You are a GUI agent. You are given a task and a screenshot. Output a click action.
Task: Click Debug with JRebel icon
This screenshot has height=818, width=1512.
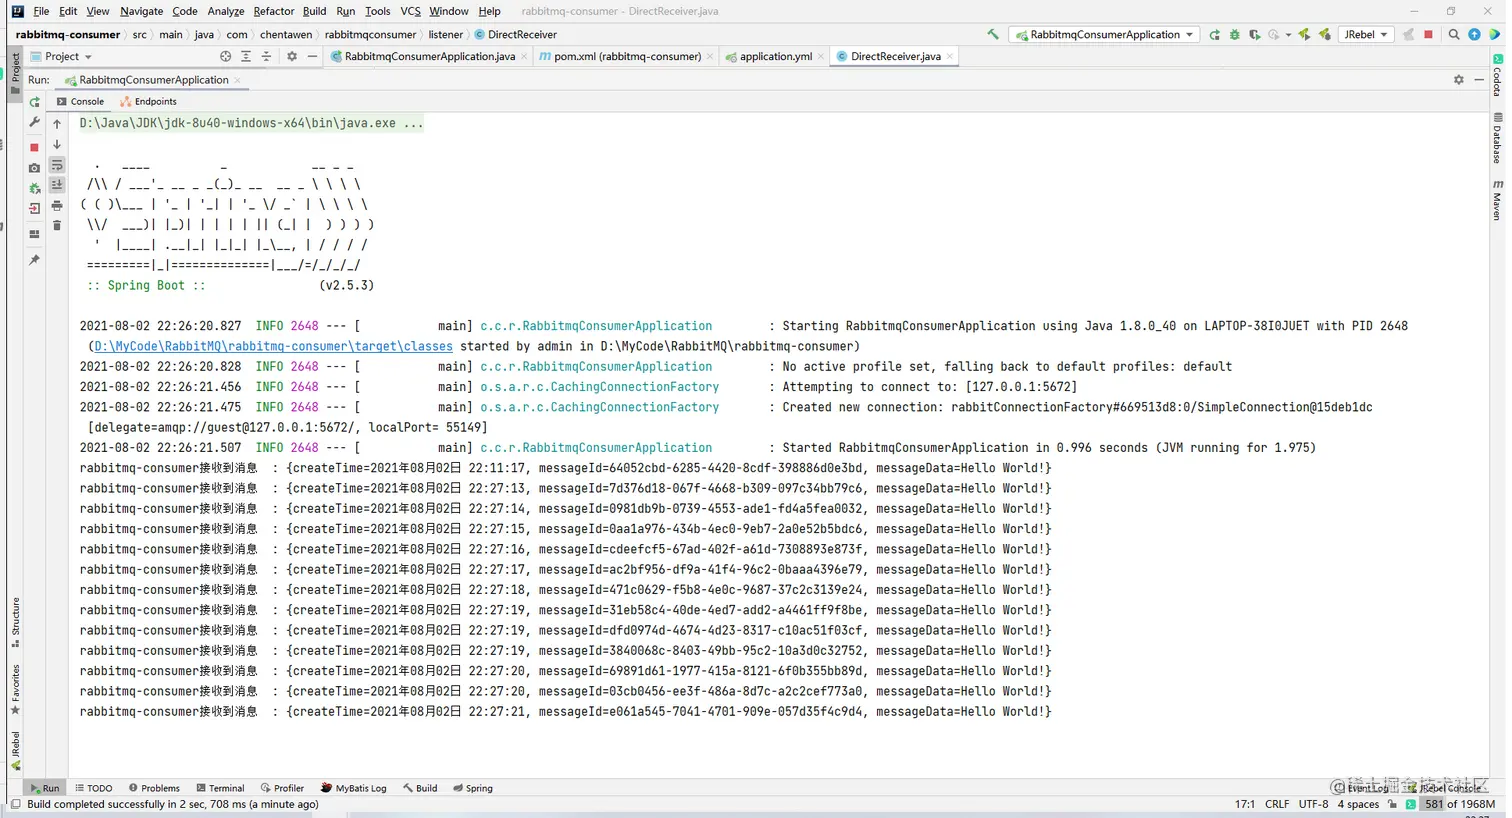pyautogui.click(x=1324, y=35)
